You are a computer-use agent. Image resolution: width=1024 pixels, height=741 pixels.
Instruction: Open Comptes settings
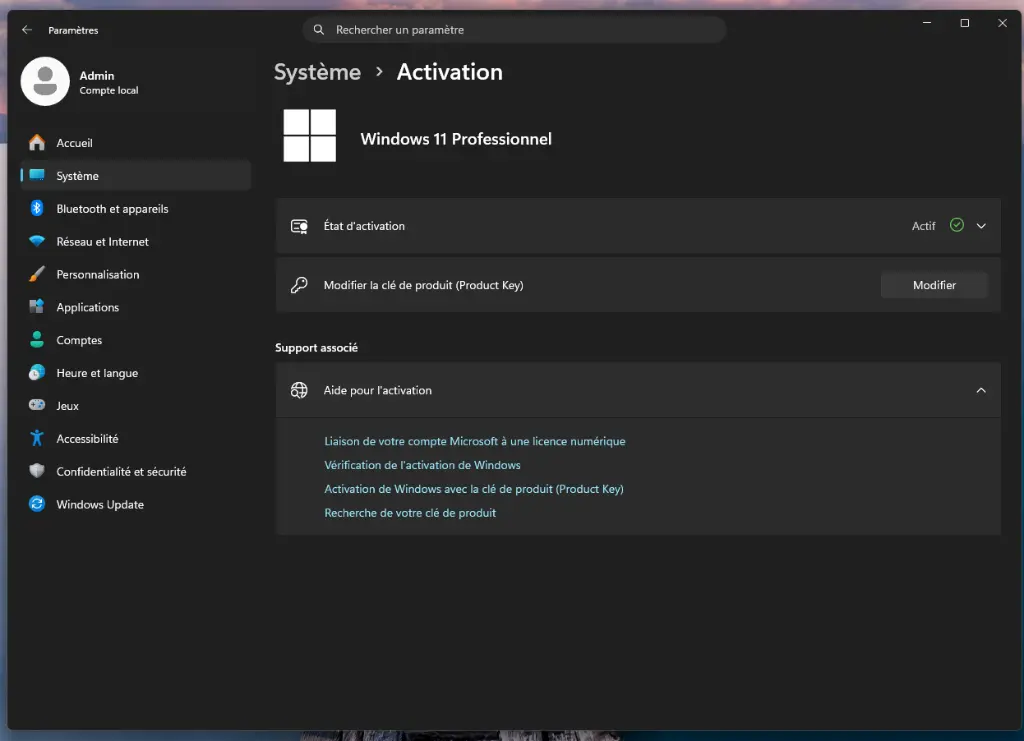[136, 339]
